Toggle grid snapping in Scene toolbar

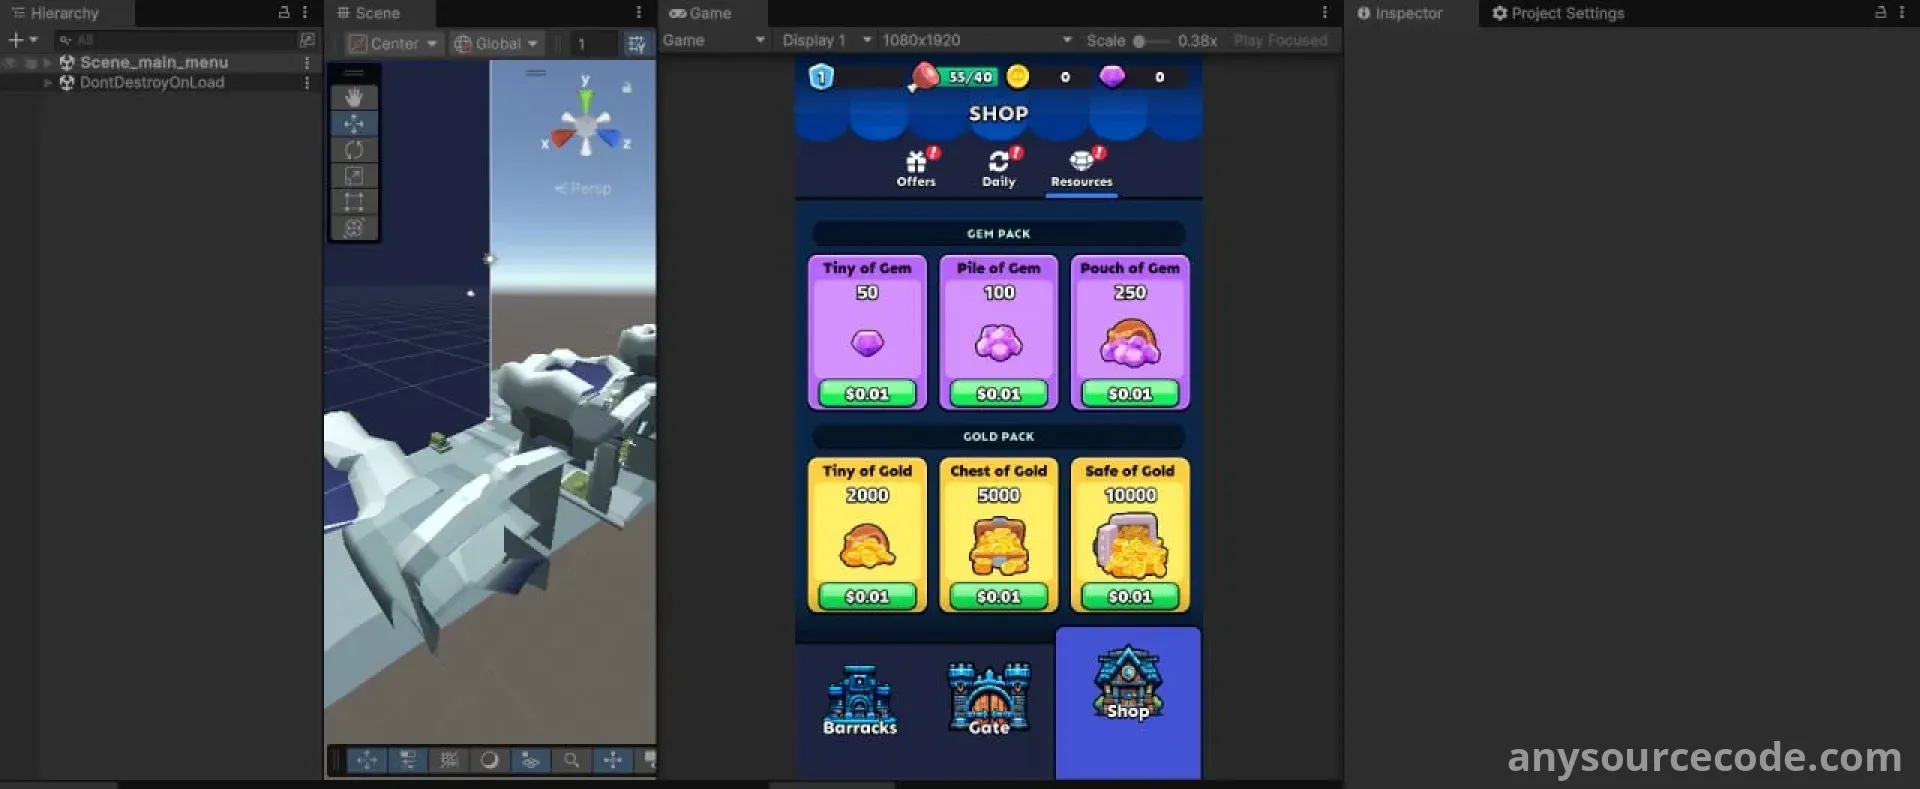point(636,43)
